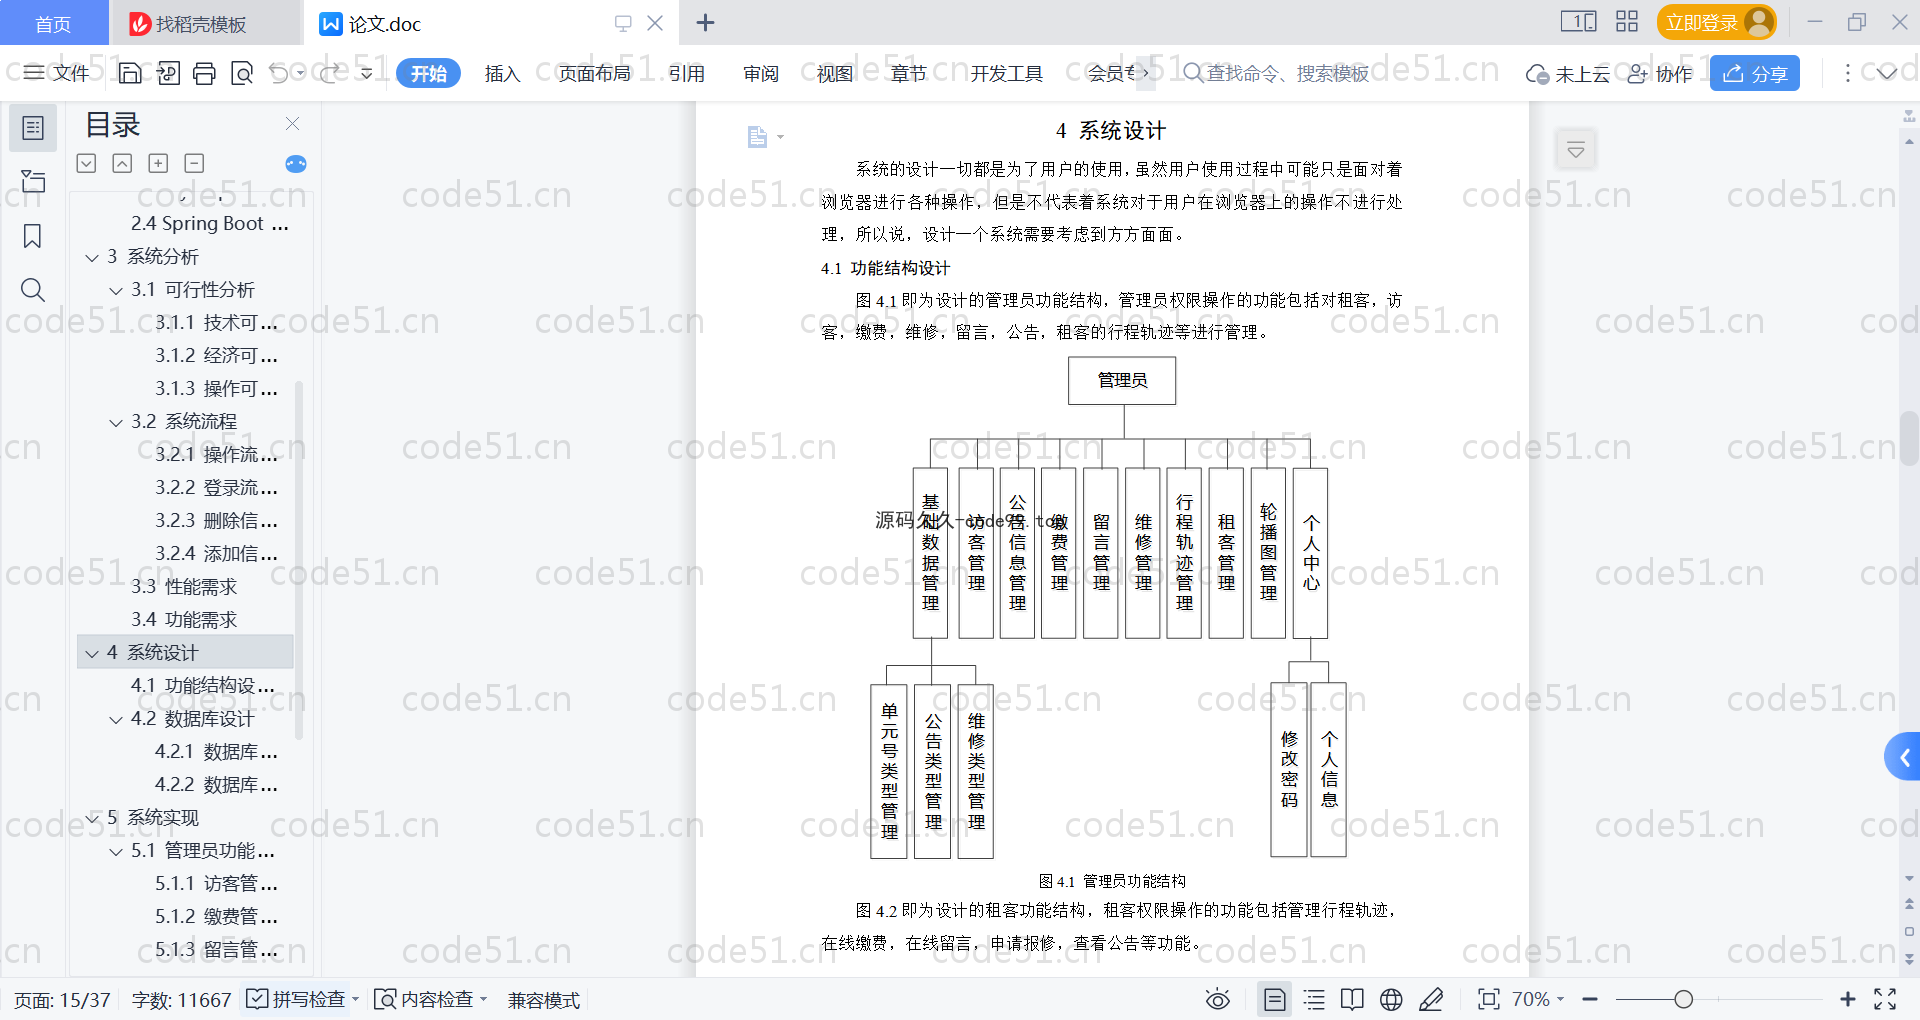Click the 未上云 cloud status button

[x=1568, y=73]
